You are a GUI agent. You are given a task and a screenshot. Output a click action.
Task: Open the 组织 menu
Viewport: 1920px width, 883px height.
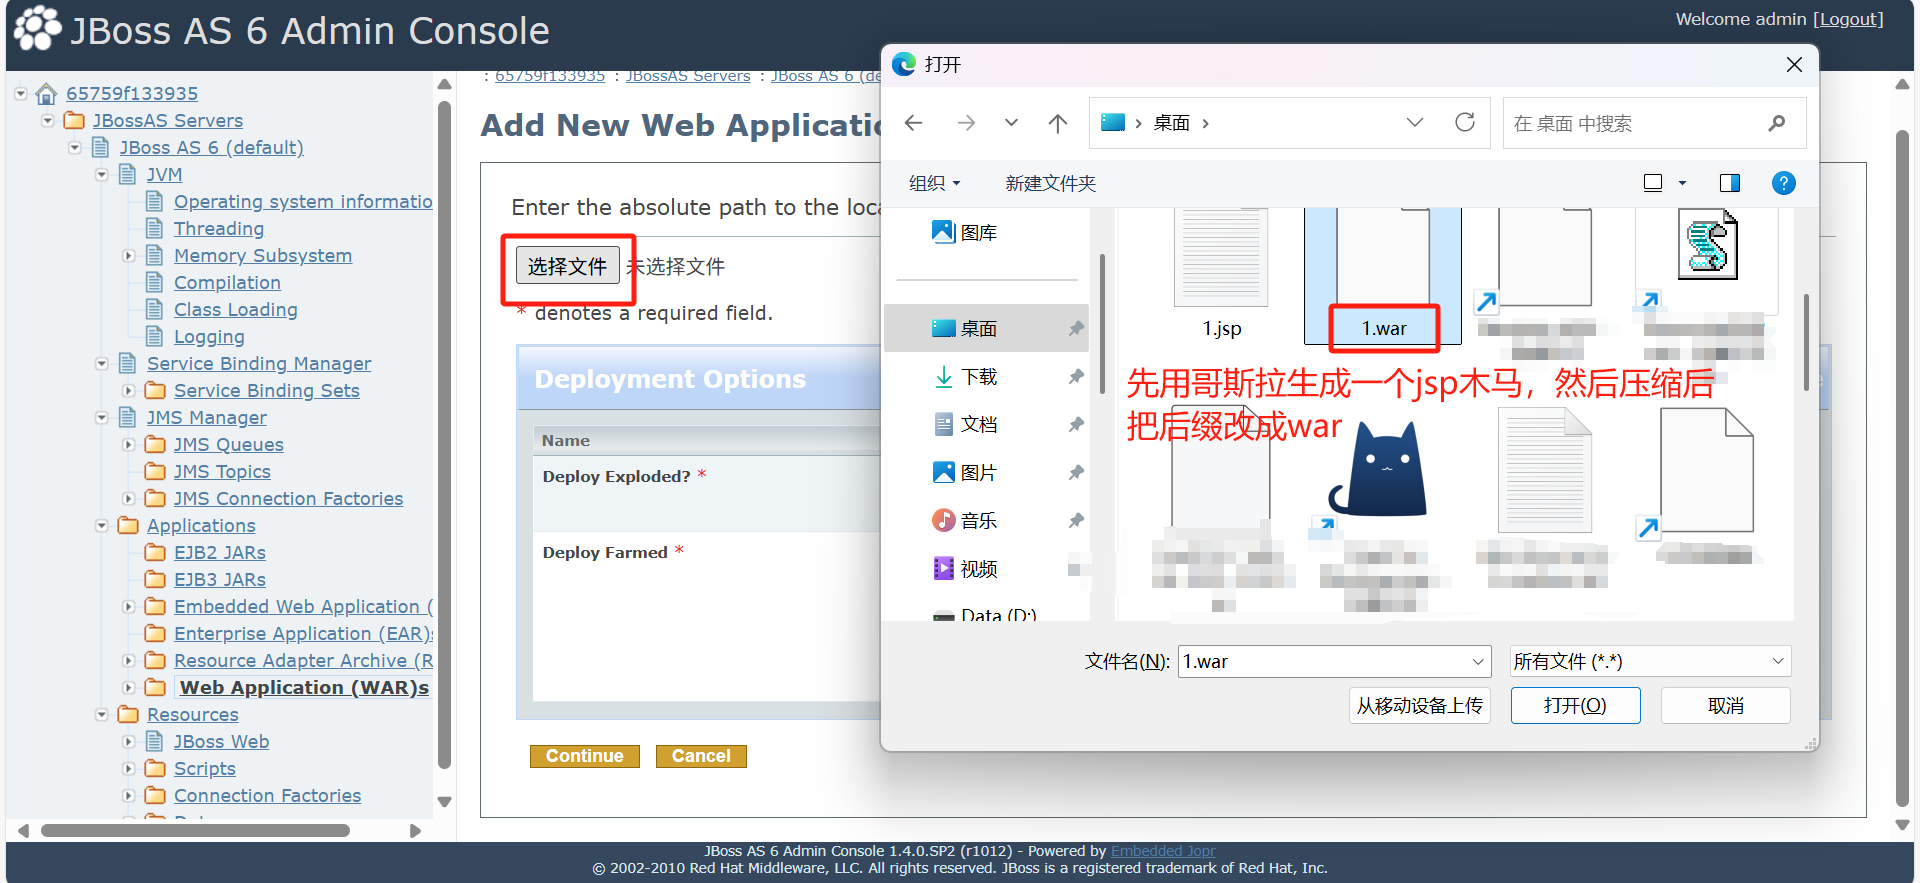coord(934,183)
